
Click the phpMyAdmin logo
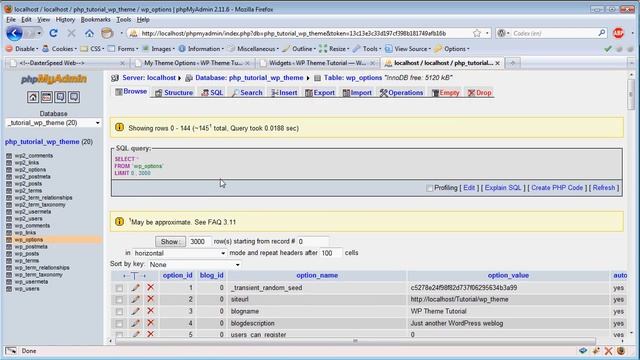coord(53,79)
